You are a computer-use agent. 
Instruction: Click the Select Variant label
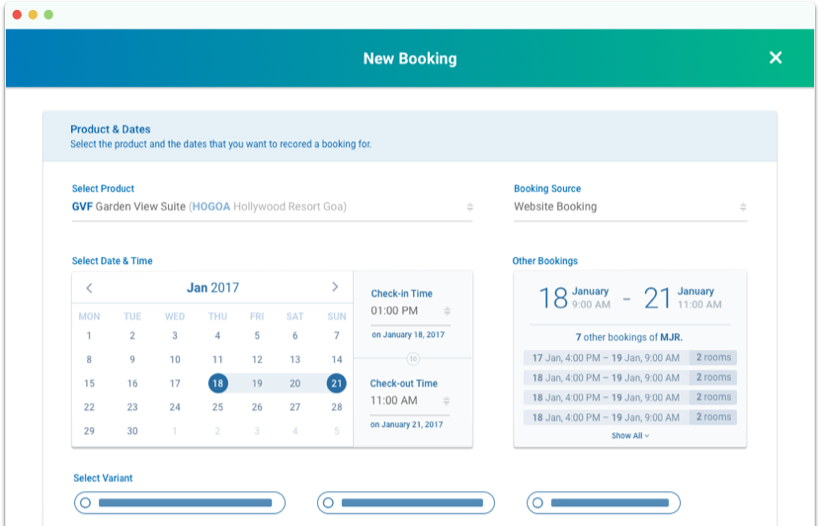tap(103, 478)
